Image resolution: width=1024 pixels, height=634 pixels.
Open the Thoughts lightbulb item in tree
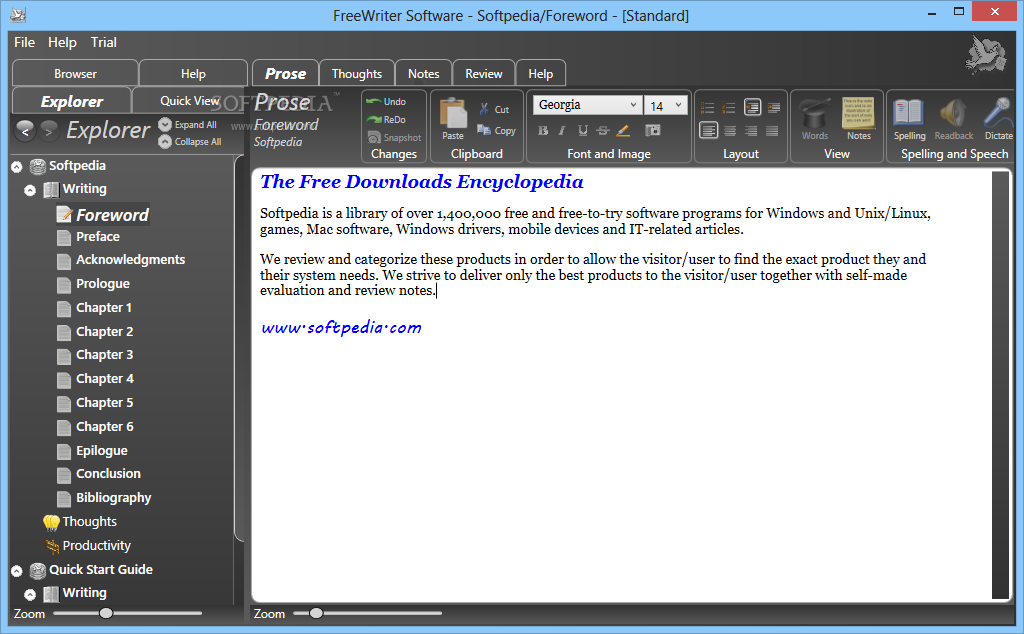click(80, 522)
